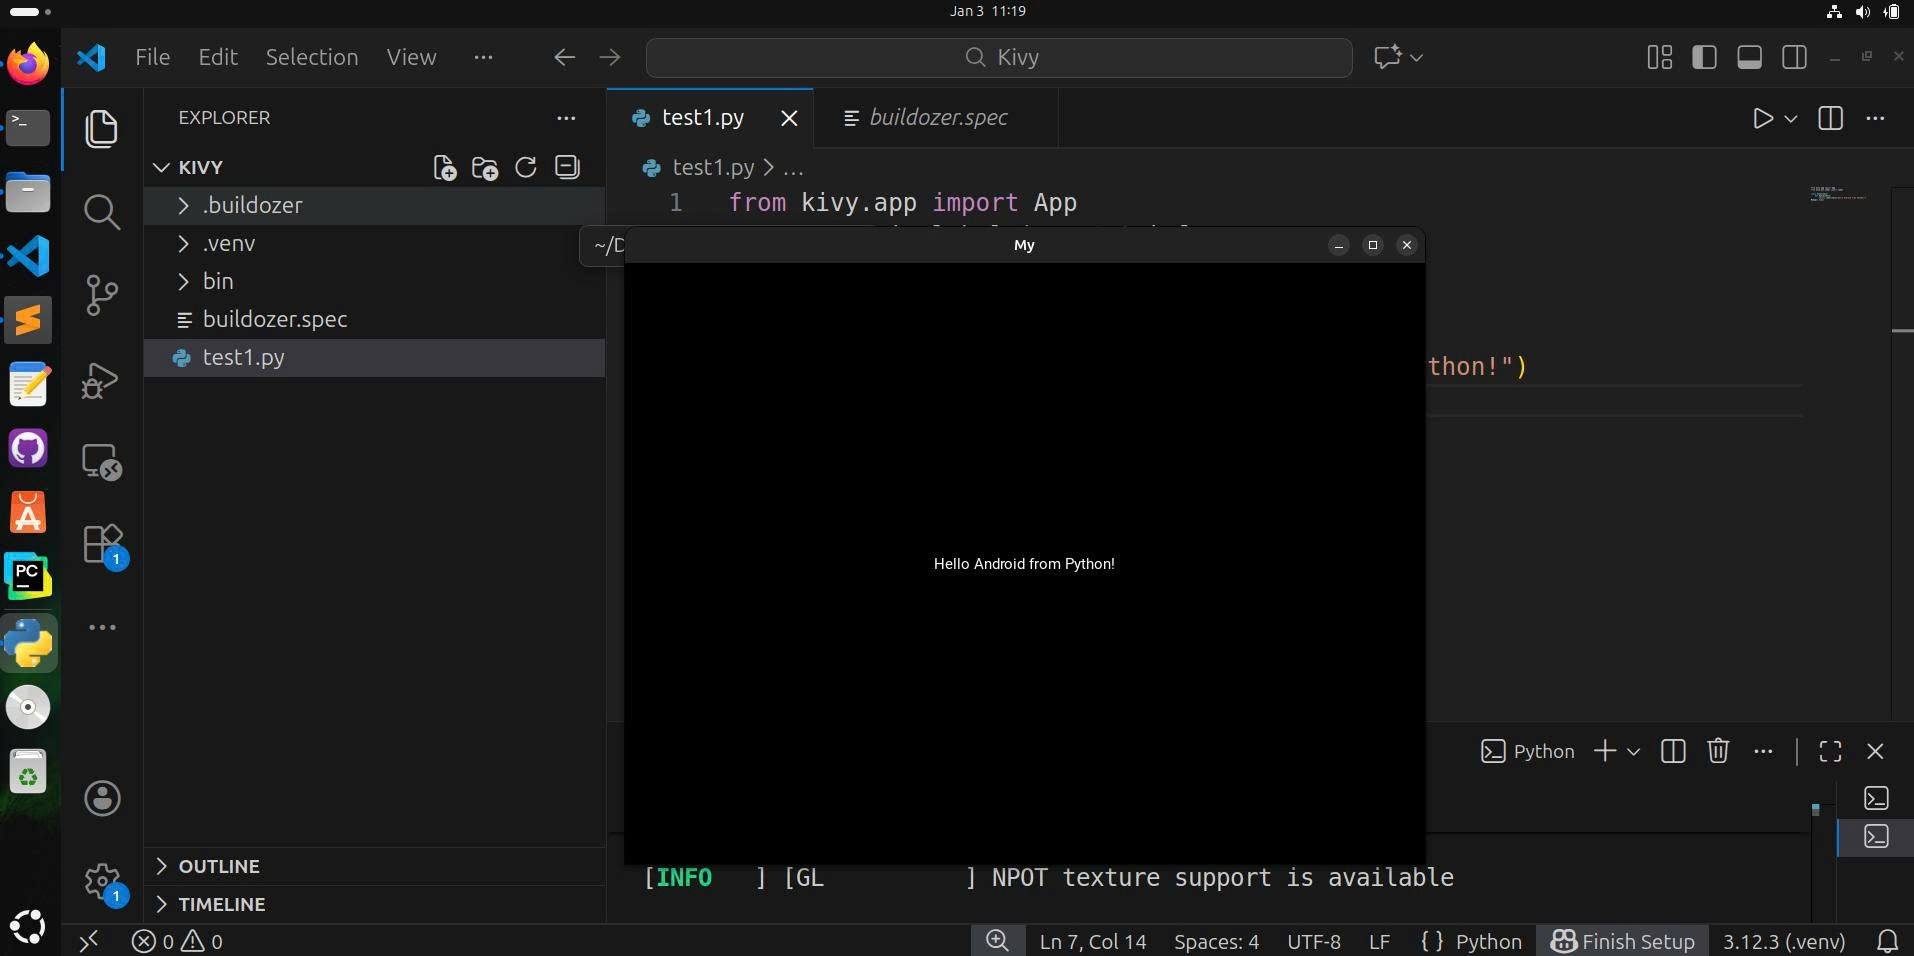Add a new terminal with plus button
Viewport: 1914px width, 956px height.
coord(1604,751)
